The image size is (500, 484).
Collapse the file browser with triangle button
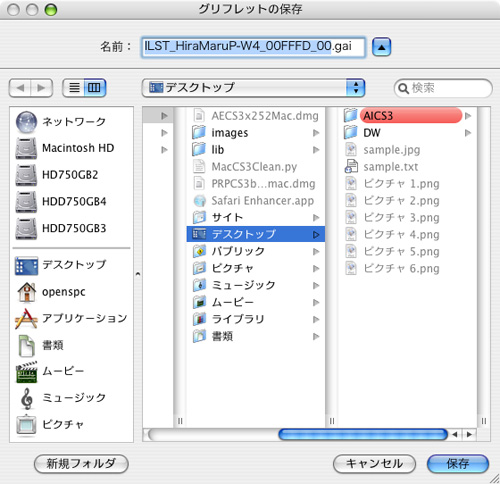381,47
